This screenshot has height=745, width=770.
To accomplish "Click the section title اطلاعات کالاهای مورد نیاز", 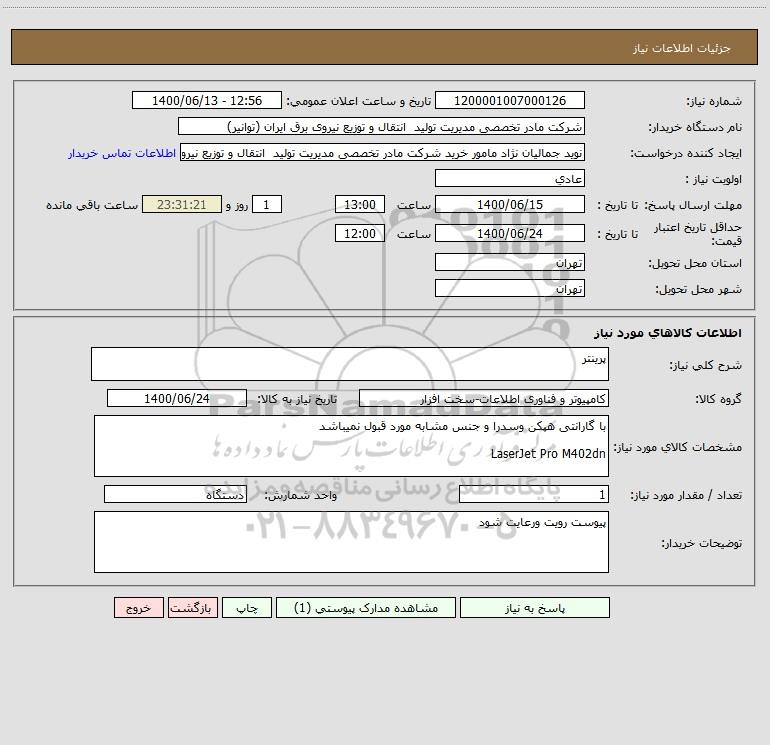I will [x=667, y=332].
